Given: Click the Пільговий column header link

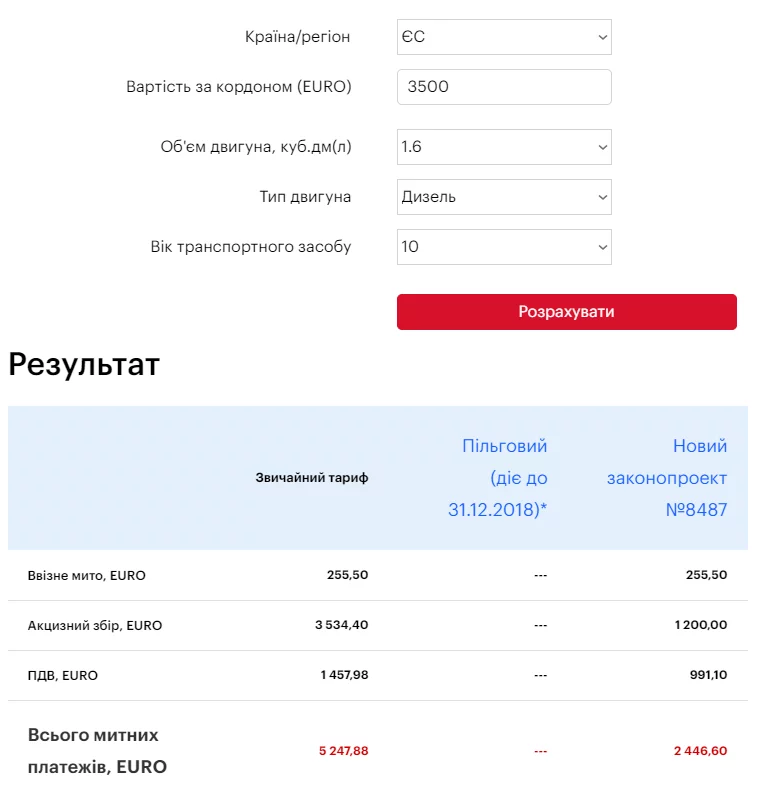Looking at the screenshot, I should [498, 478].
